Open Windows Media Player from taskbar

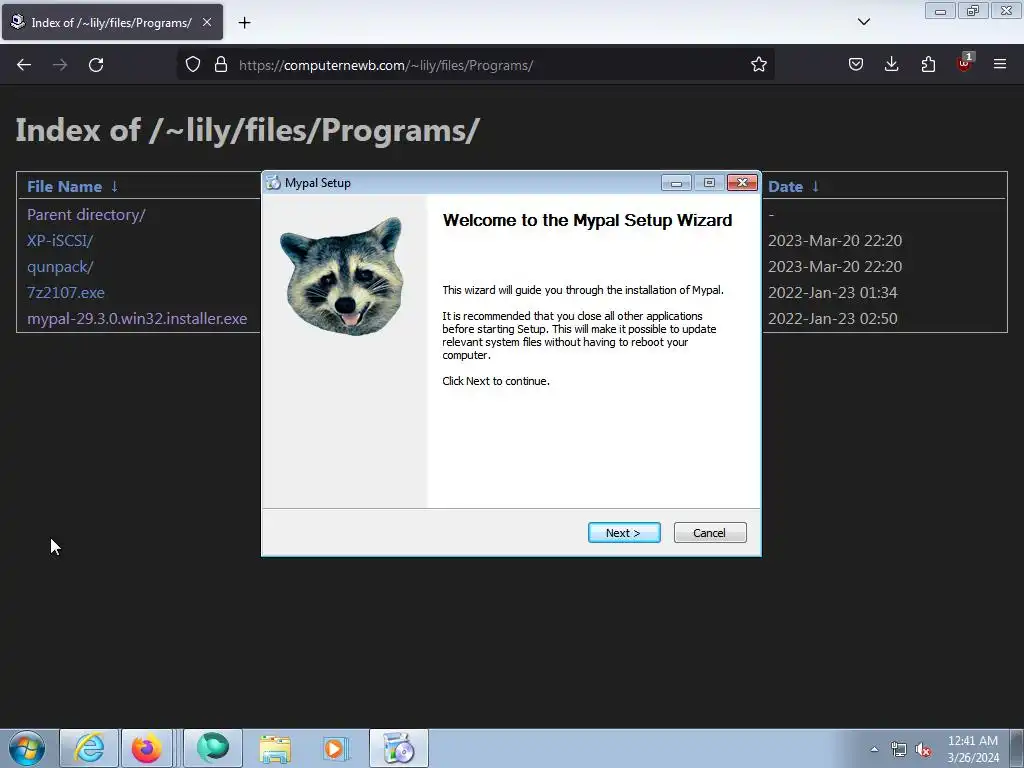(x=336, y=748)
